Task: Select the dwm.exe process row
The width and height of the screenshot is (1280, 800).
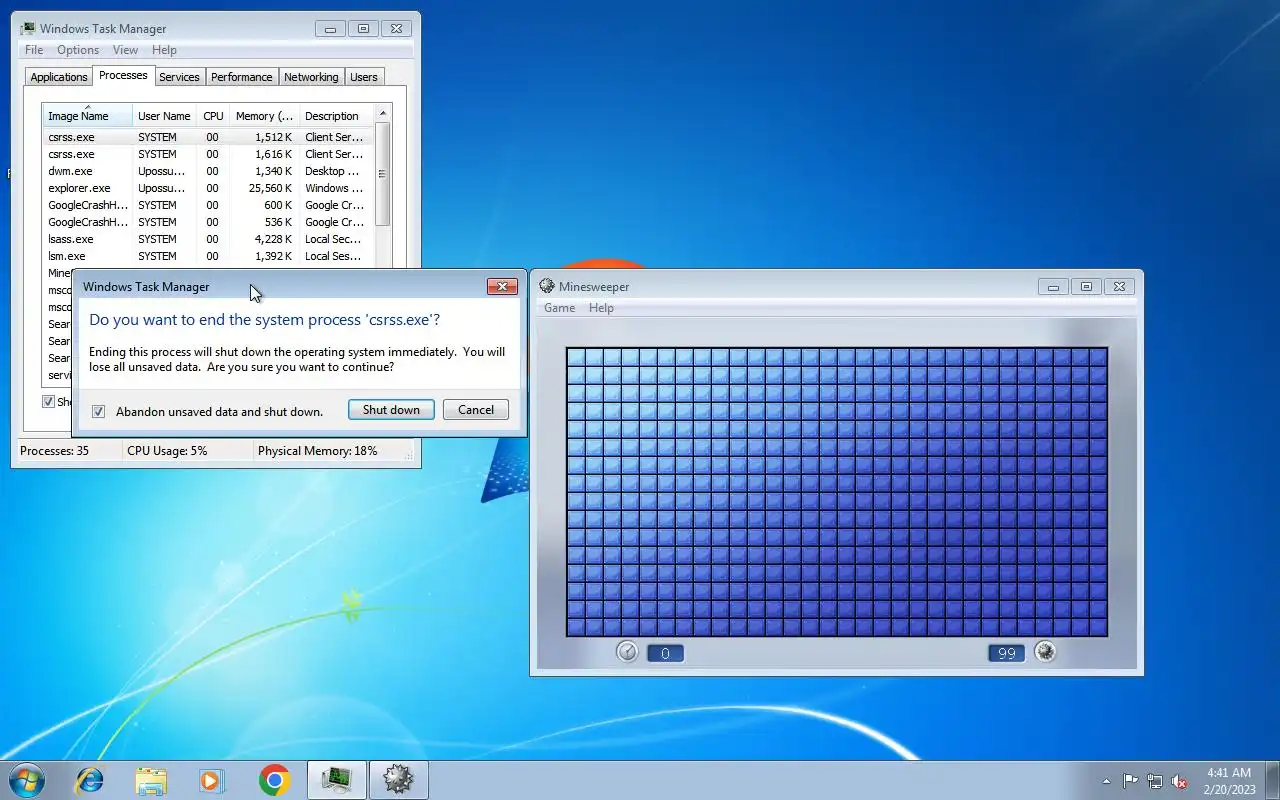Action: pyautogui.click(x=208, y=171)
